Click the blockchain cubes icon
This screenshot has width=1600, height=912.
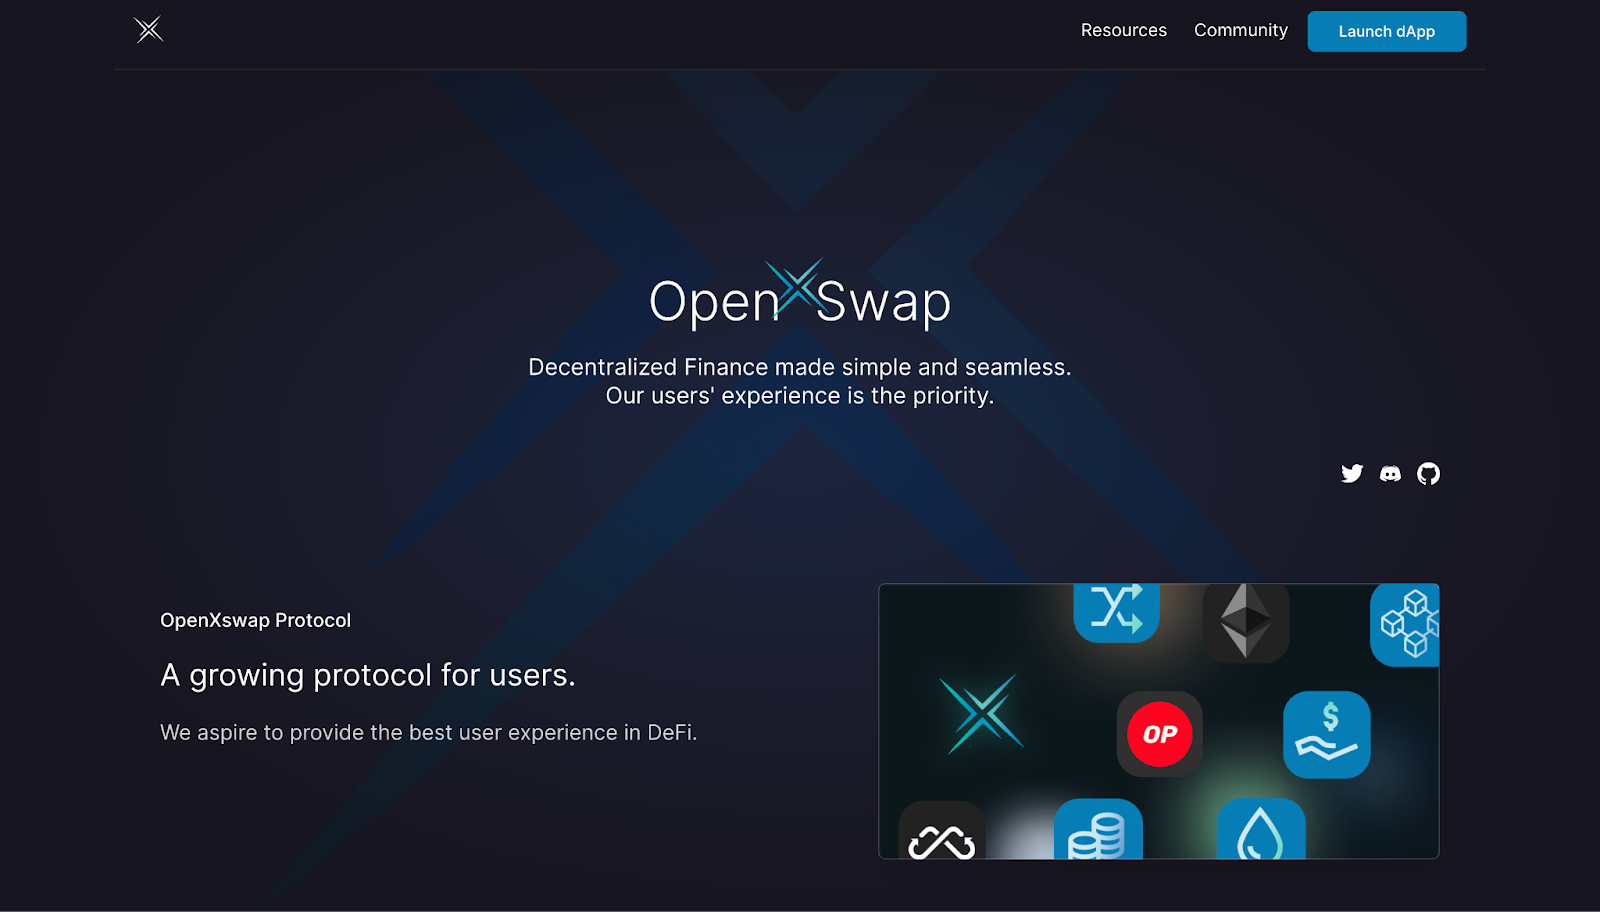pos(1405,624)
